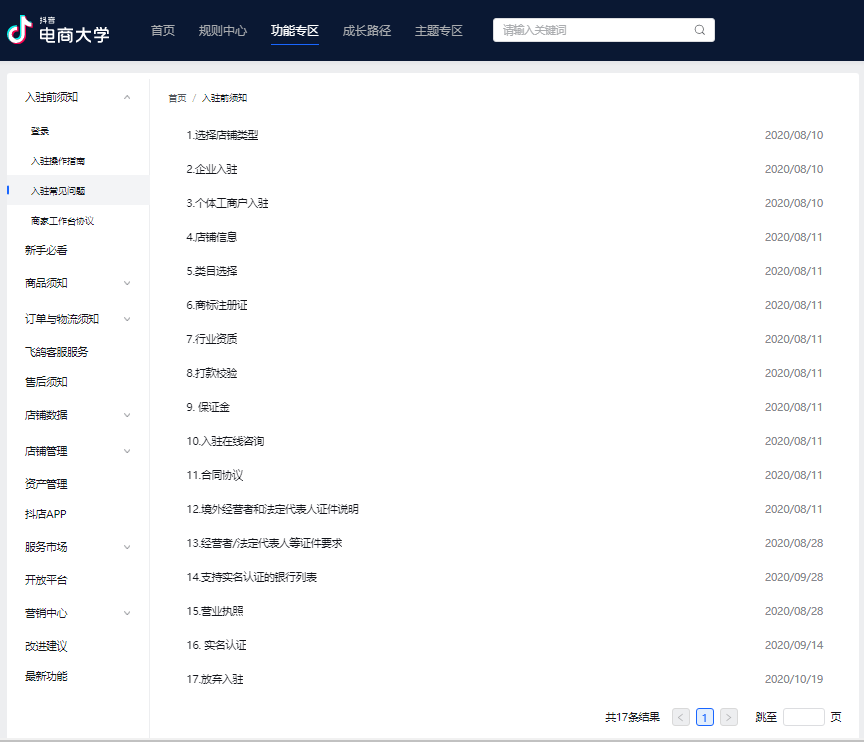Open the 规则中心 navigation tab
This screenshot has height=742, width=864.
click(x=223, y=31)
